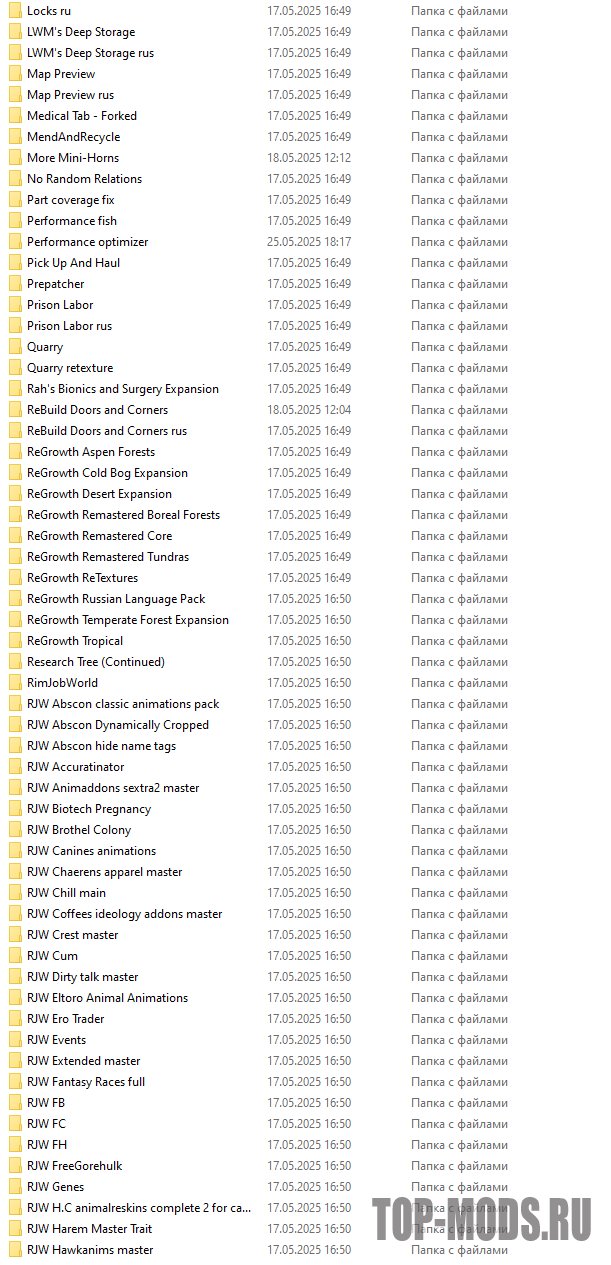The height and width of the screenshot is (1265, 611).
Task: Click the folder icon next to RimJobWorld
Action: [x=14, y=683]
